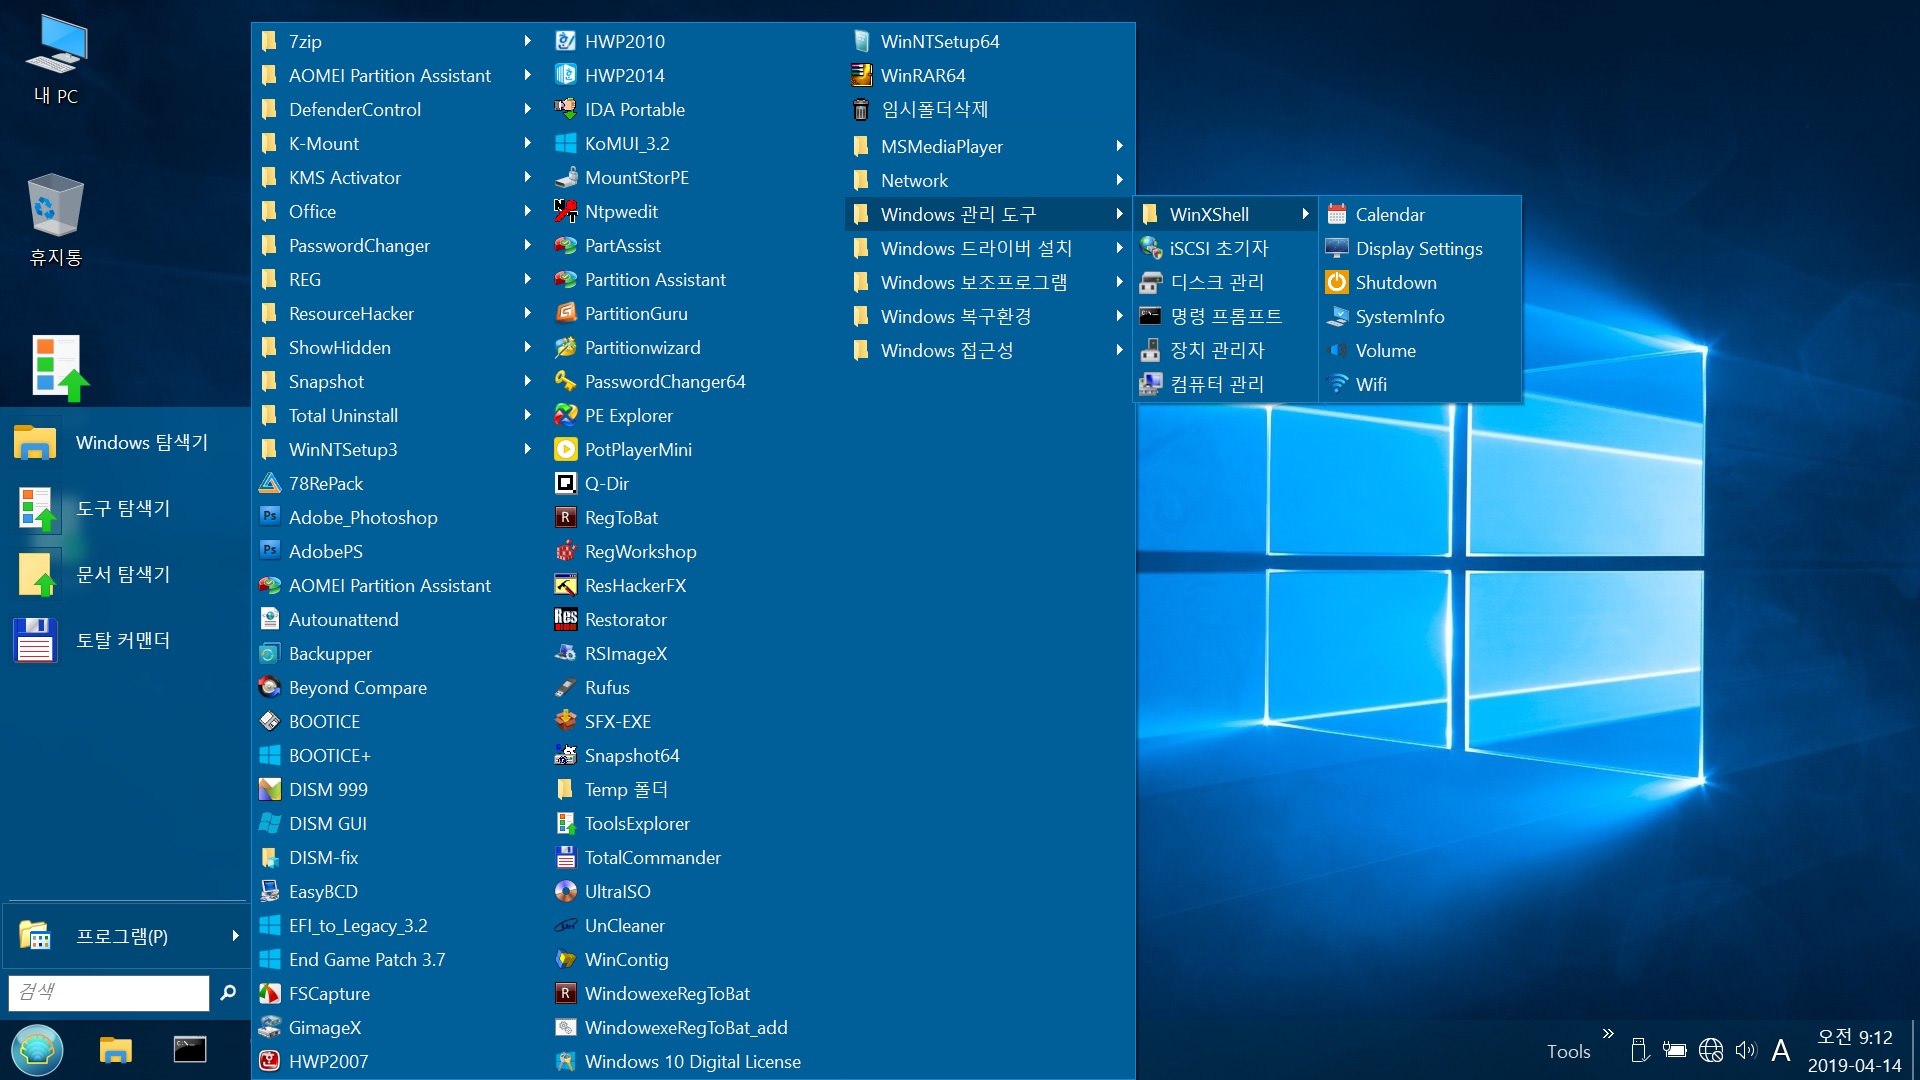Viewport: 1920px width, 1080px height.
Task: Click Calendar in WinXShell submenu
Action: (x=1390, y=214)
